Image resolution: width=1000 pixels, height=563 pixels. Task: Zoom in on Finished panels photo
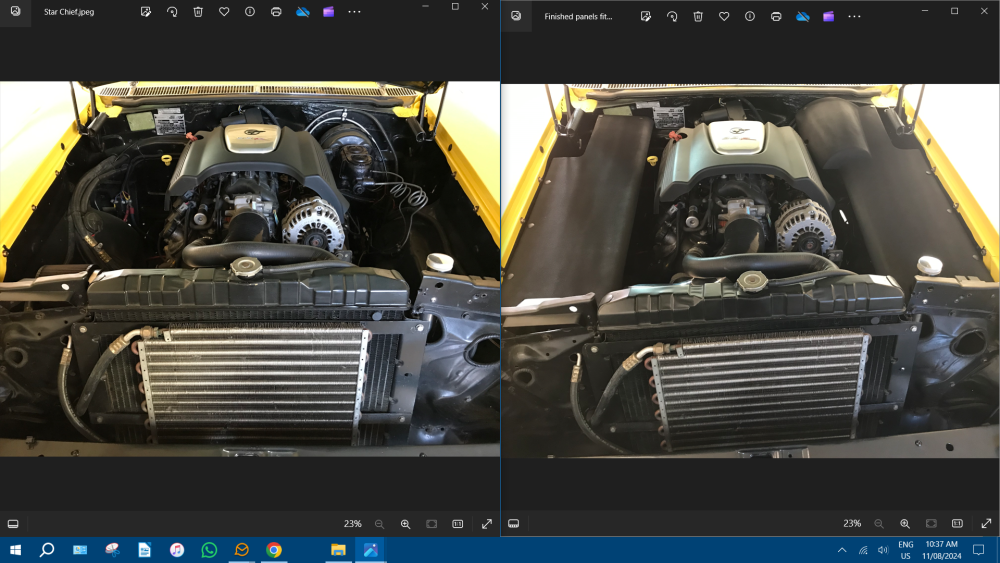coord(905,523)
